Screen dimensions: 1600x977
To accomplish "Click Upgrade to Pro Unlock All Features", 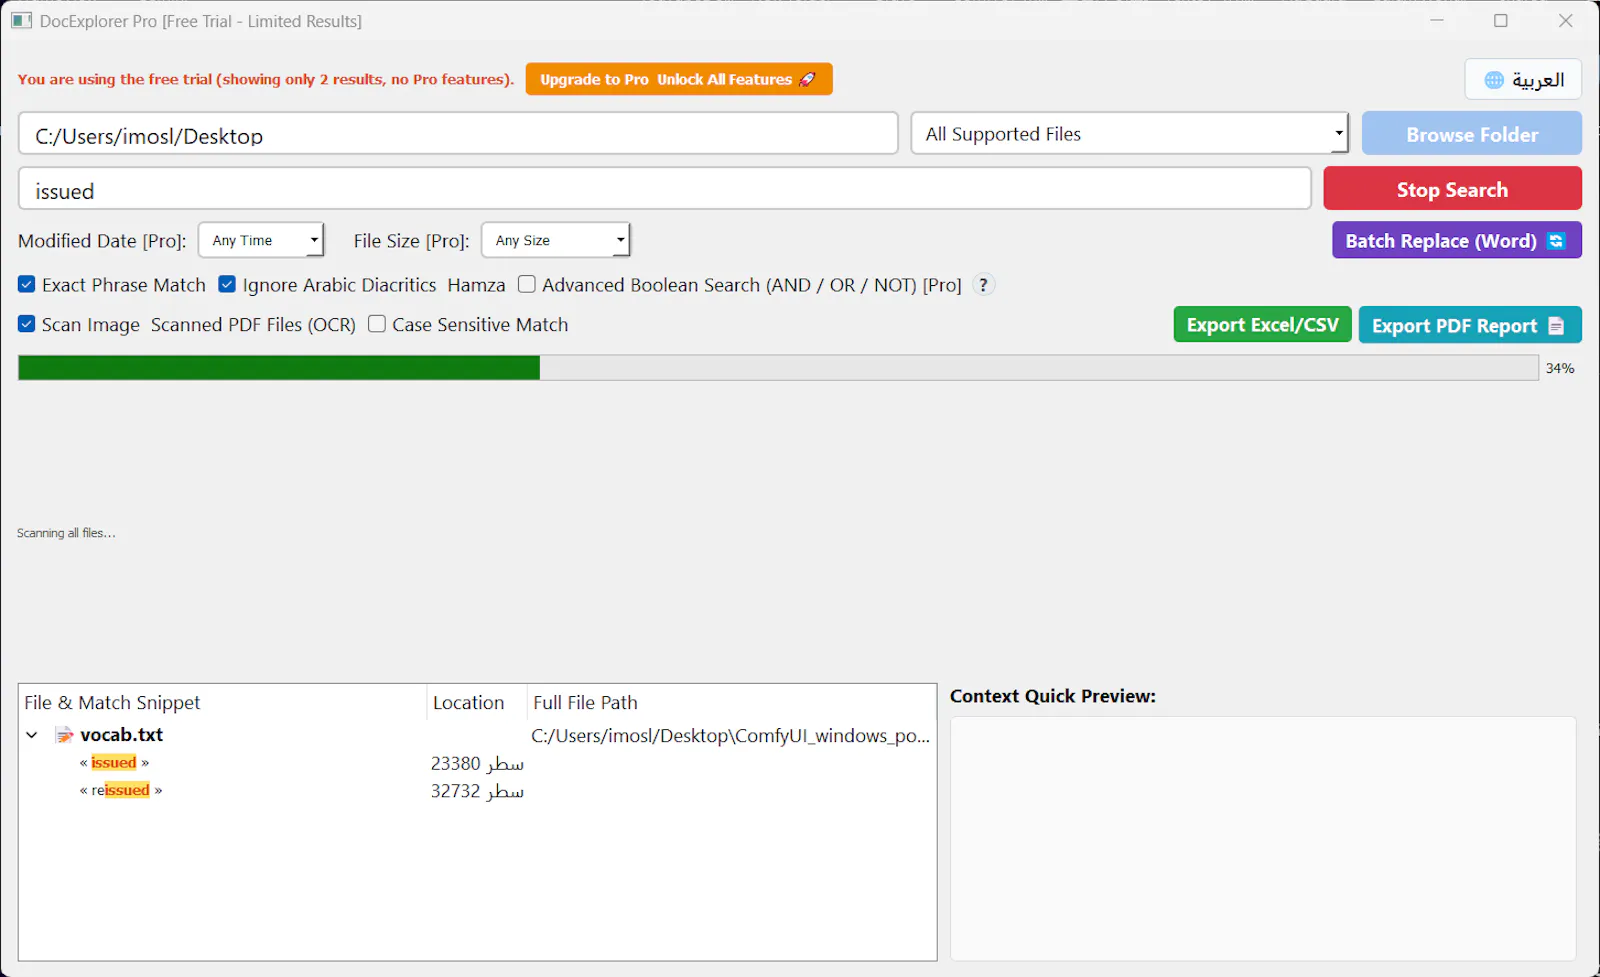I will coord(679,79).
